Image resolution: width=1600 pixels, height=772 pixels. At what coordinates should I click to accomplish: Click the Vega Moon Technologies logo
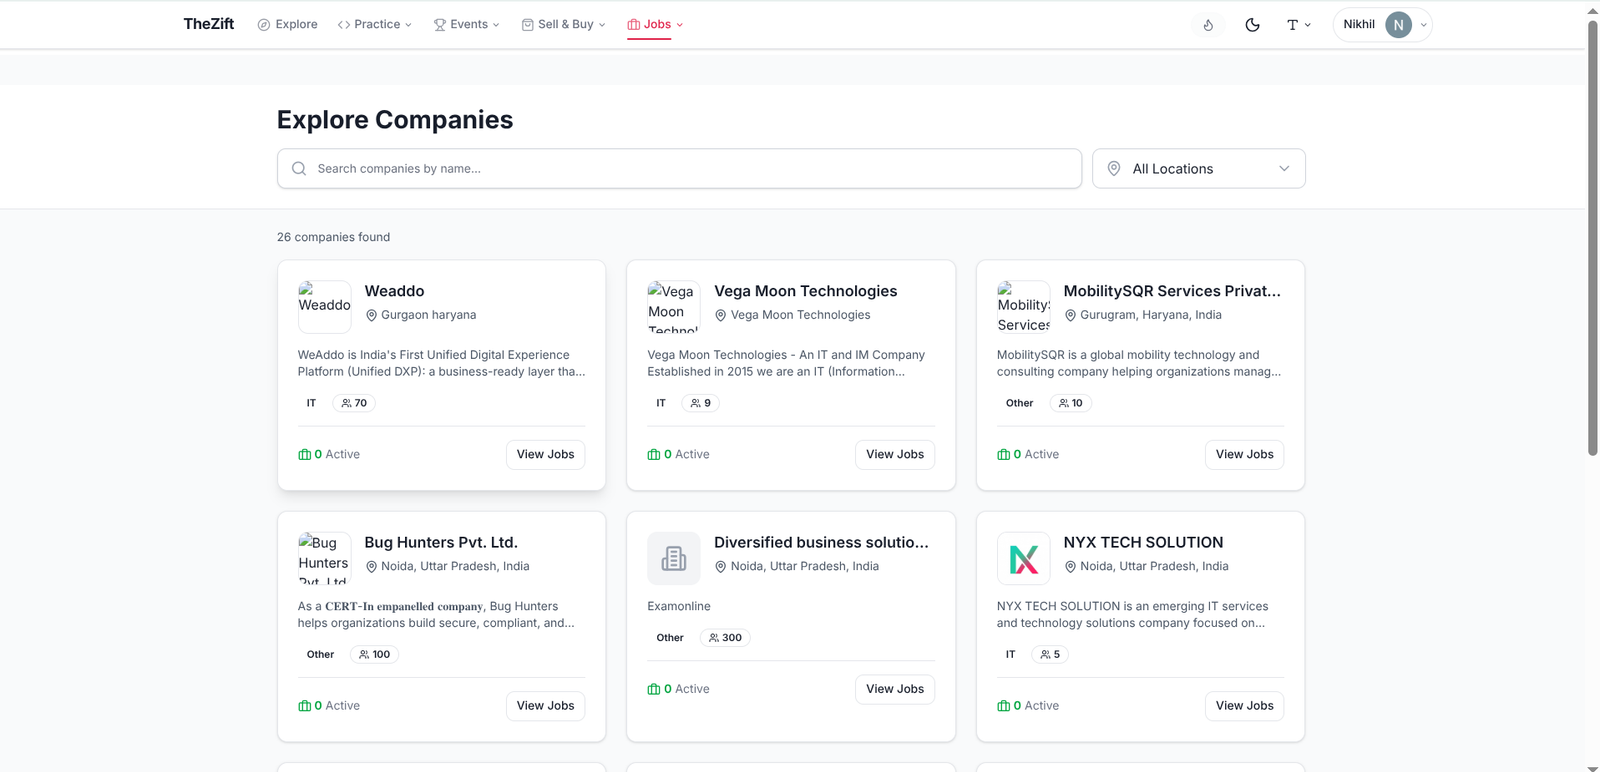(x=673, y=306)
